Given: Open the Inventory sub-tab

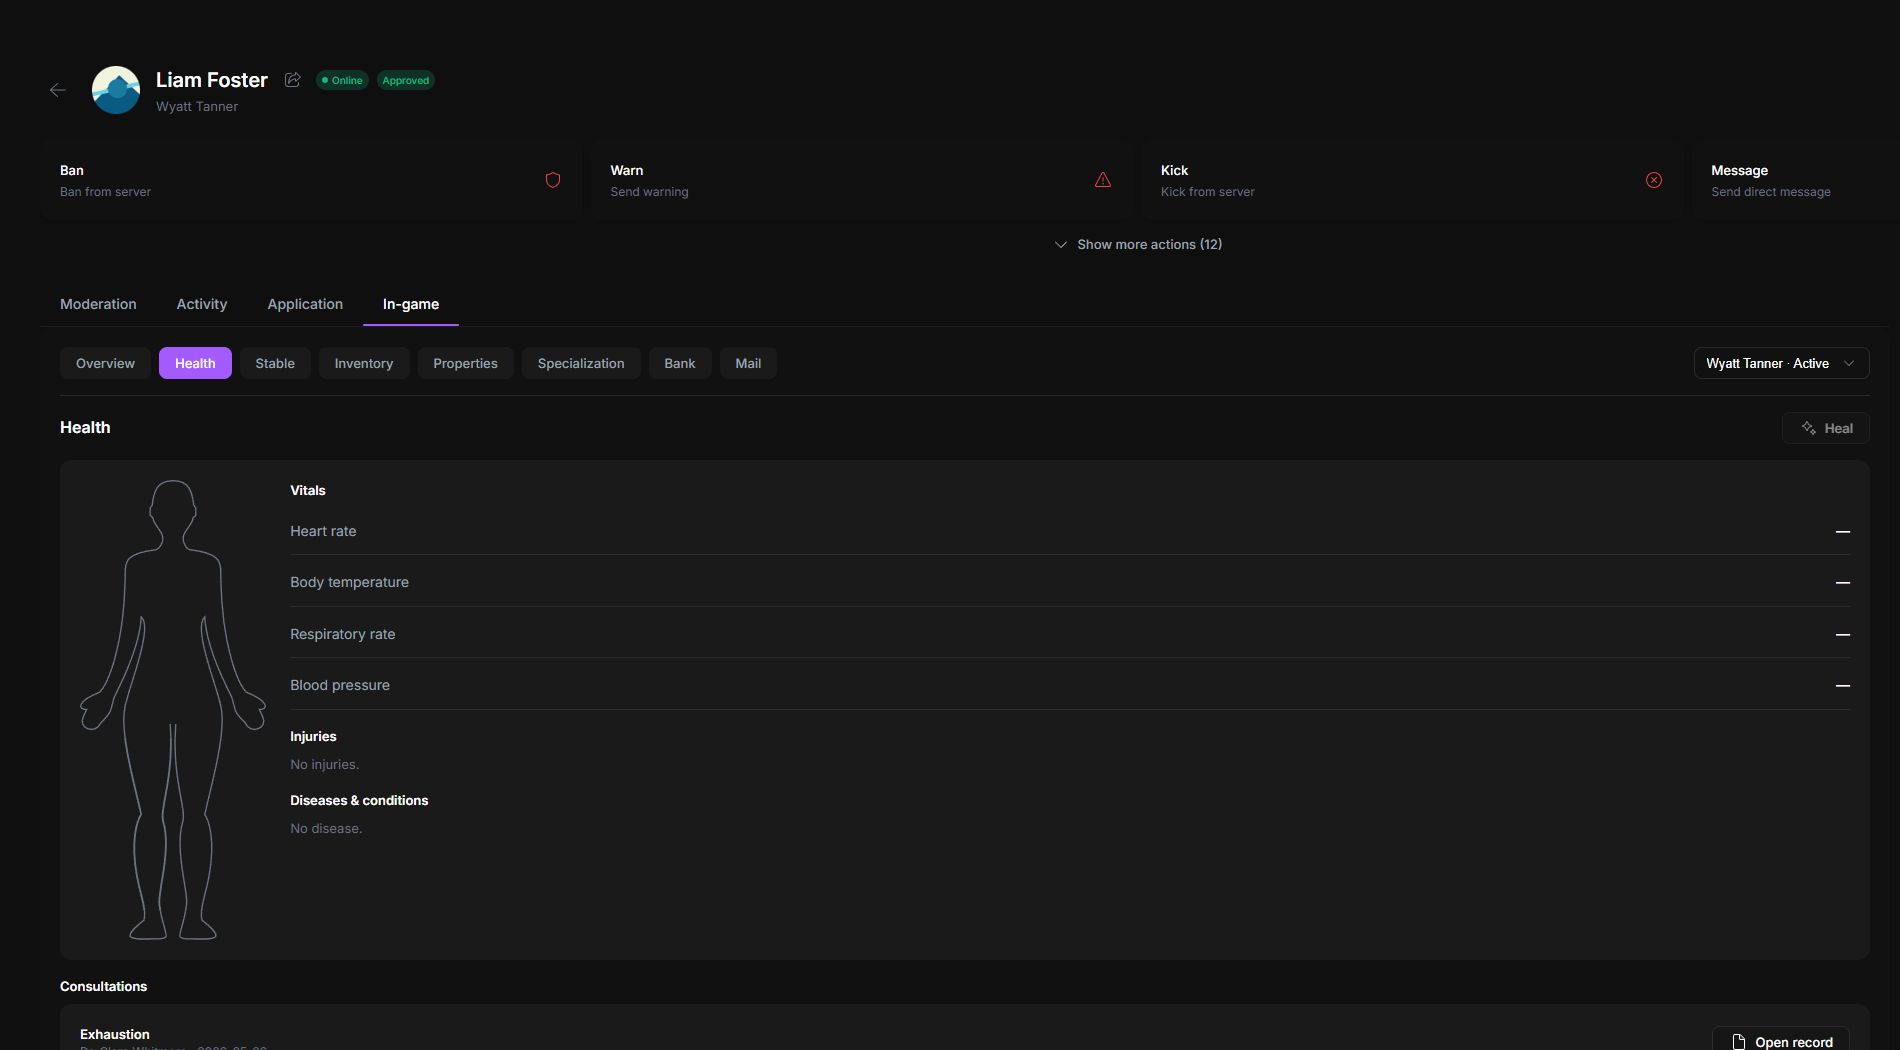Looking at the screenshot, I should coord(364,363).
